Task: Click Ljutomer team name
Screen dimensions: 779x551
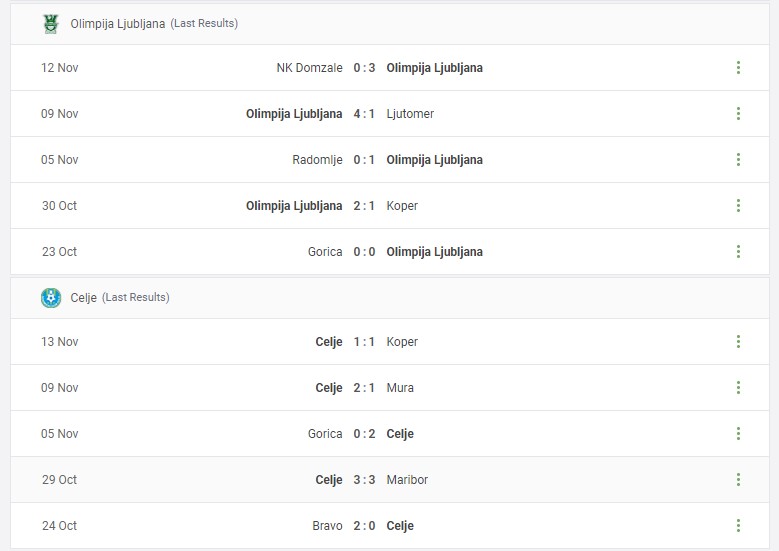Action: (410, 114)
